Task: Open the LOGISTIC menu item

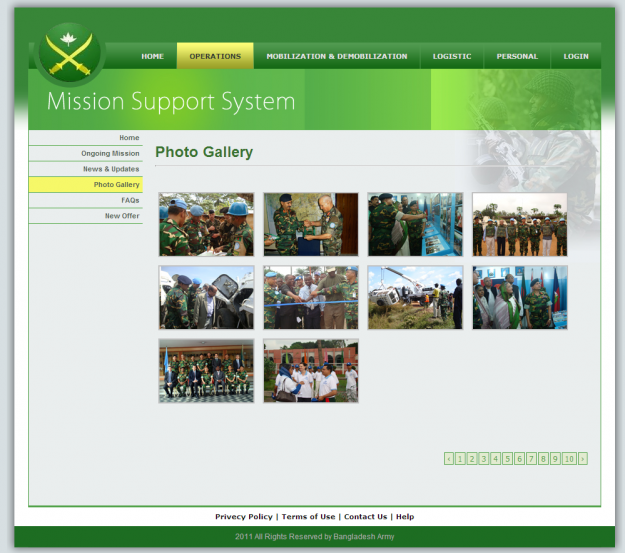Action: tap(452, 56)
